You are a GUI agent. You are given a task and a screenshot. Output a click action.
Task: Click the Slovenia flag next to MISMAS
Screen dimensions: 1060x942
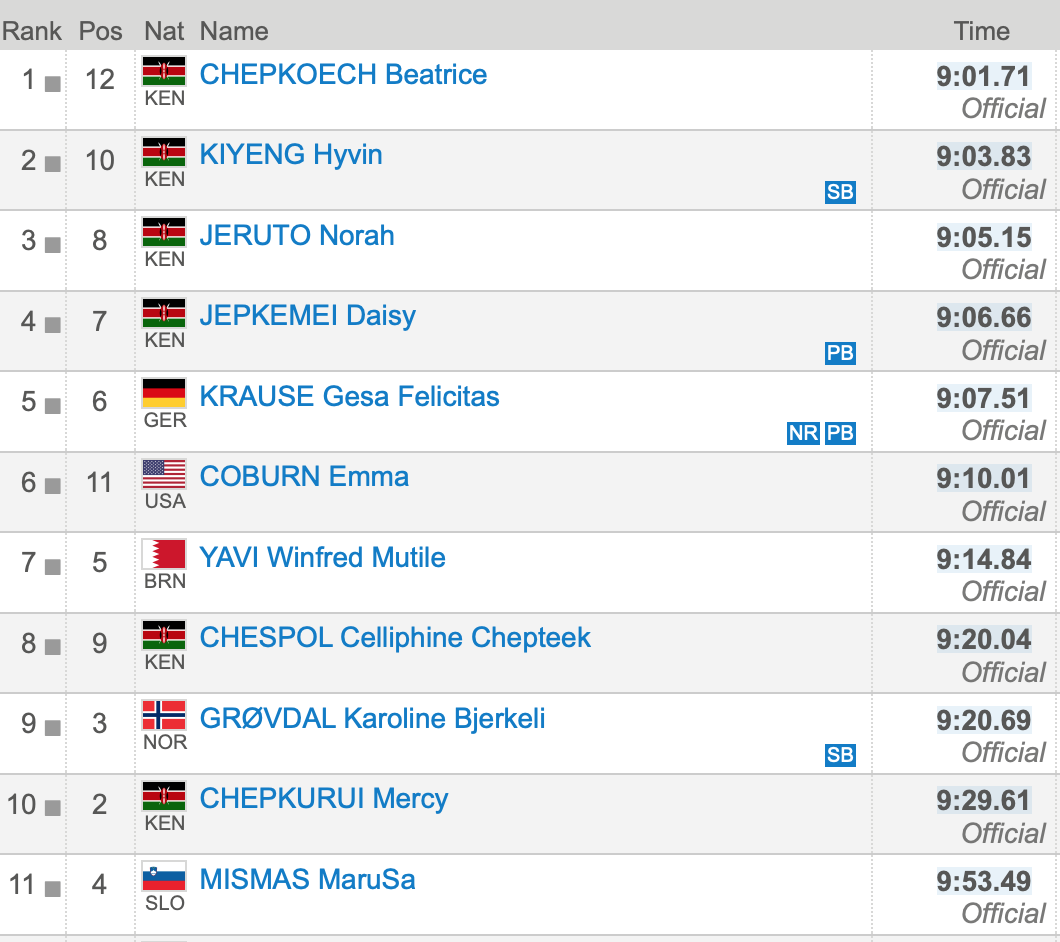164,876
